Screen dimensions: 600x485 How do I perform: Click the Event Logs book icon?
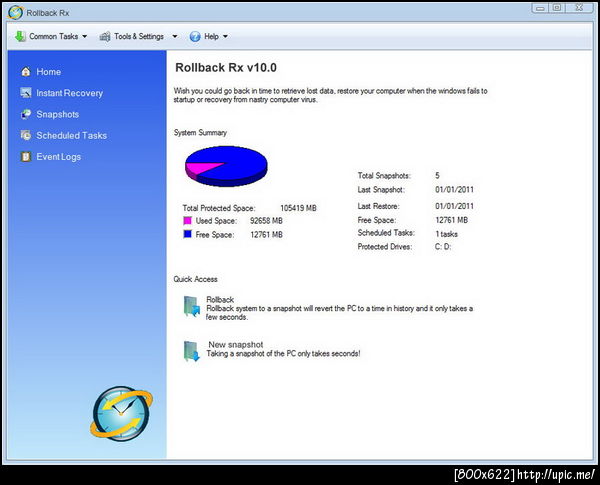pyautogui.click(x=26, y=157)
